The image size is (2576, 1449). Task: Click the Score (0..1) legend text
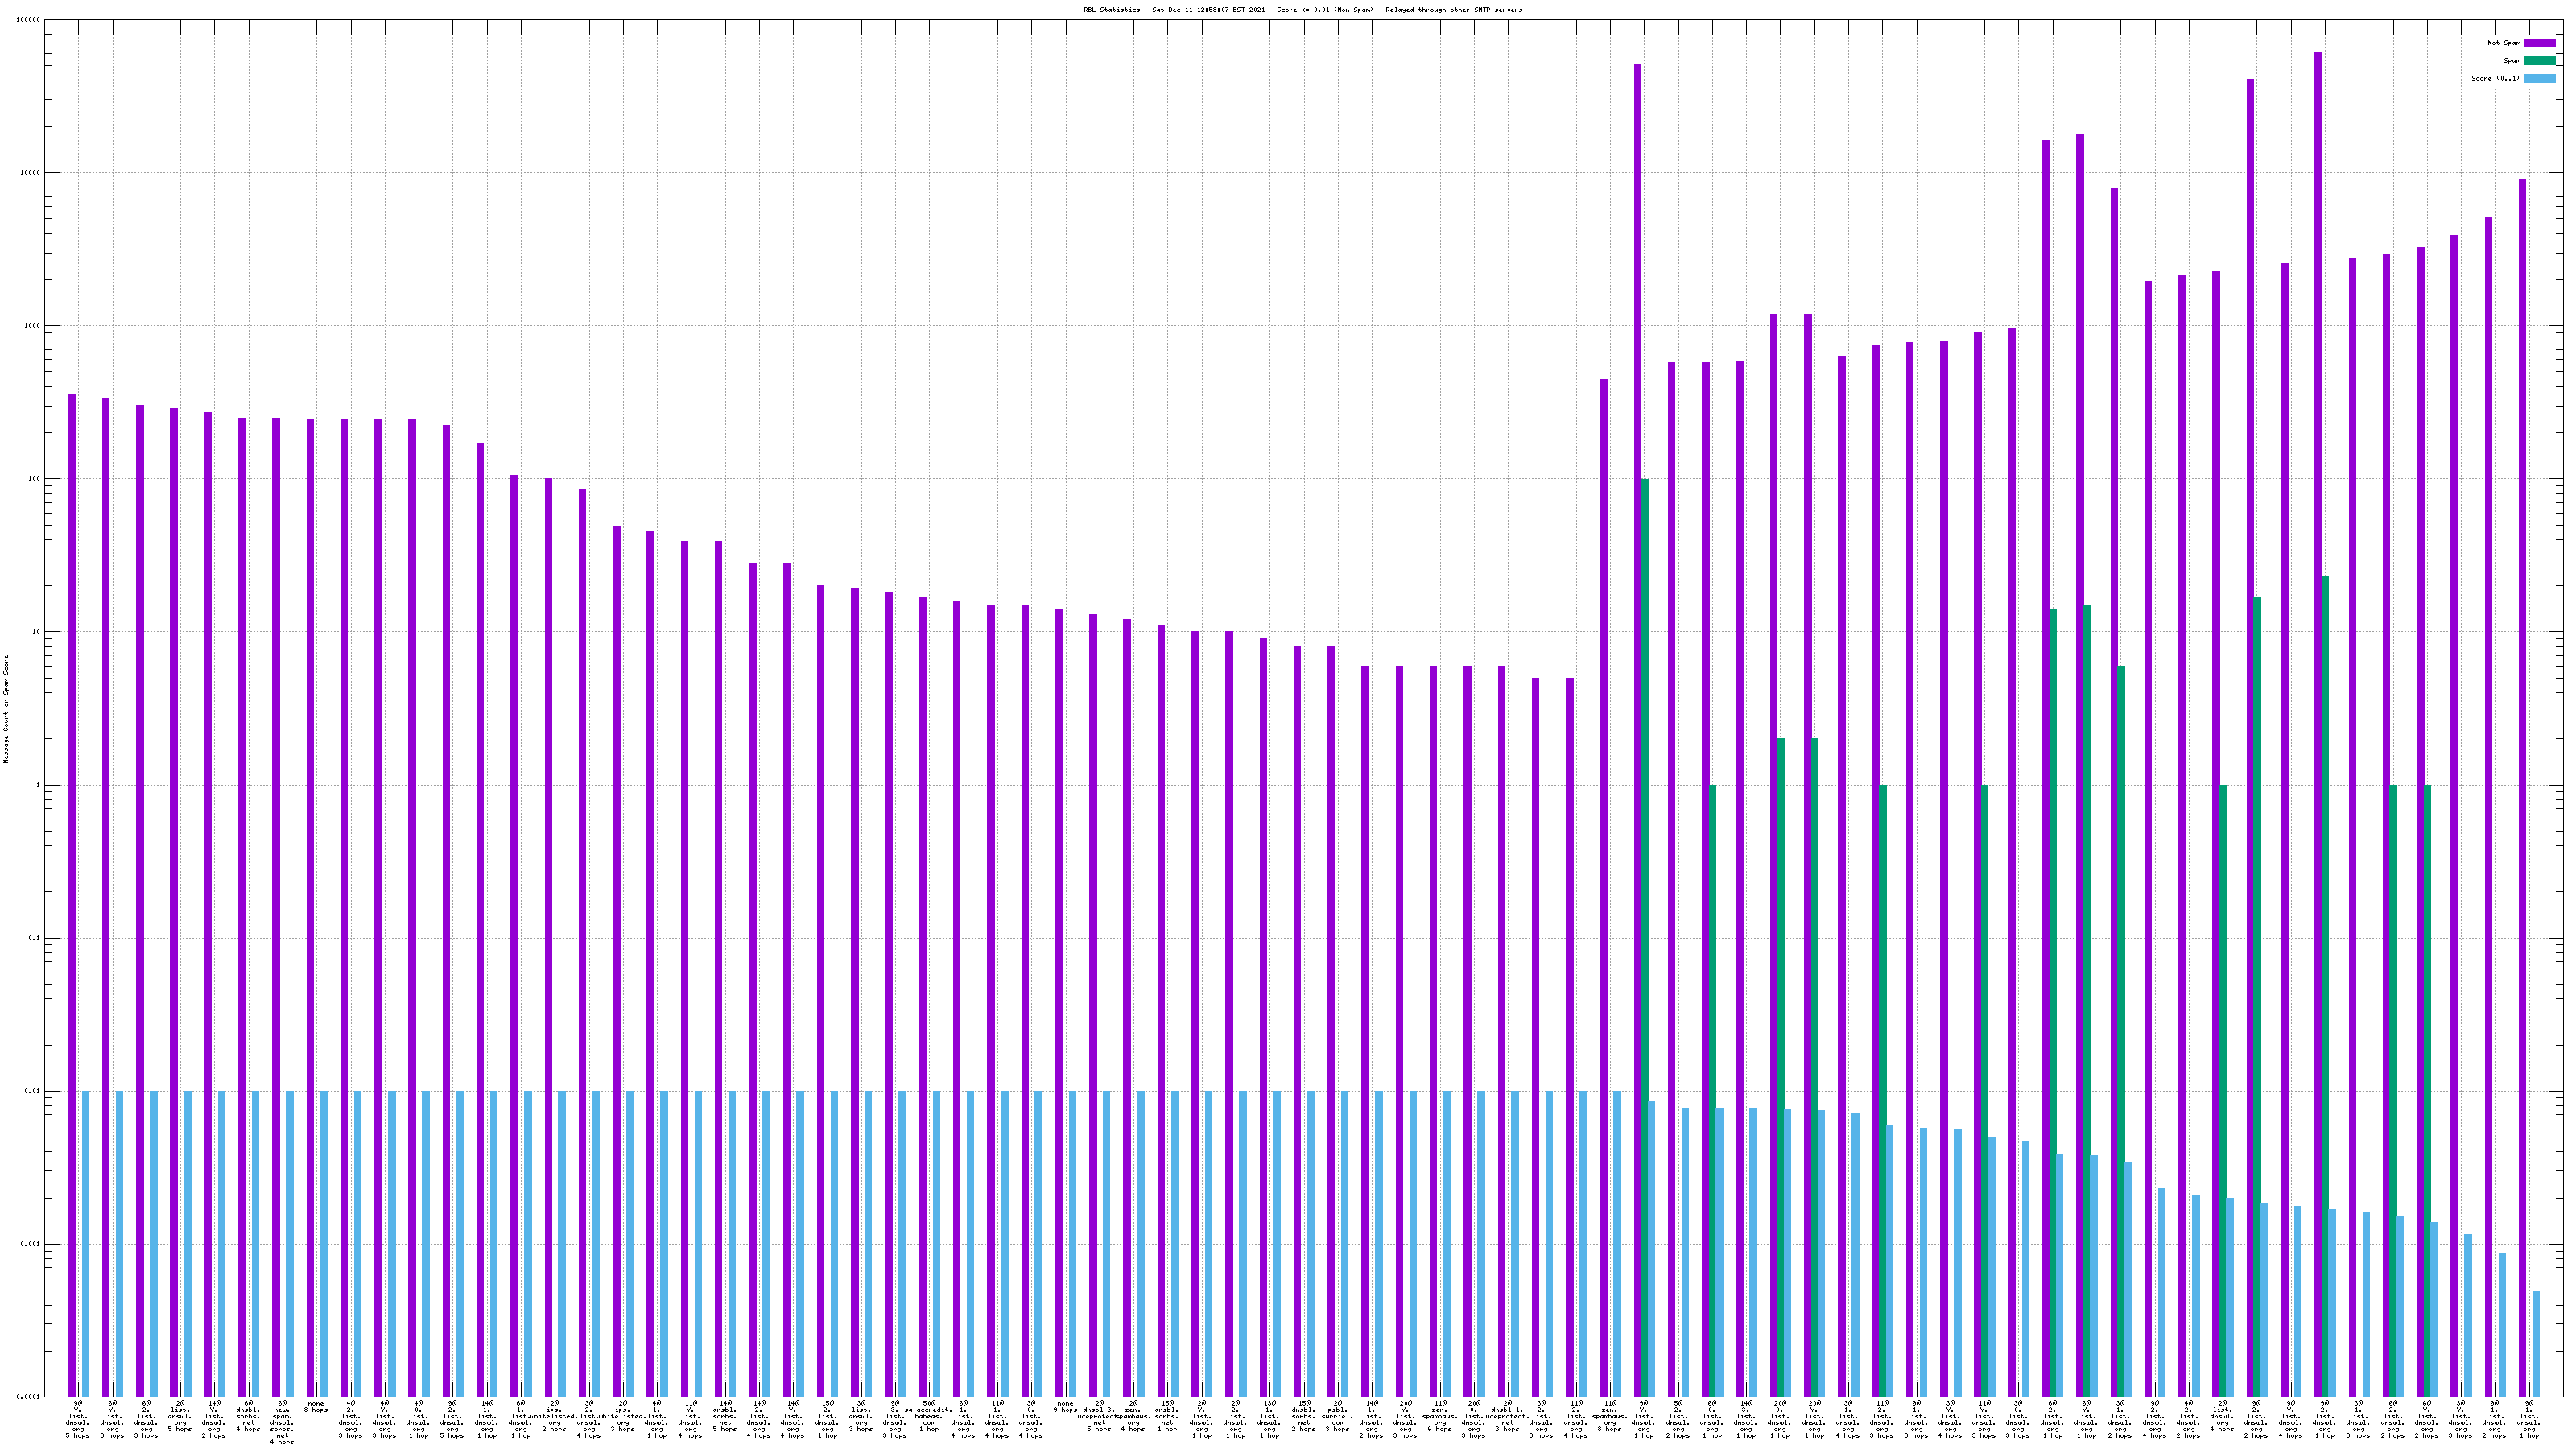[x=2495, y=79]
